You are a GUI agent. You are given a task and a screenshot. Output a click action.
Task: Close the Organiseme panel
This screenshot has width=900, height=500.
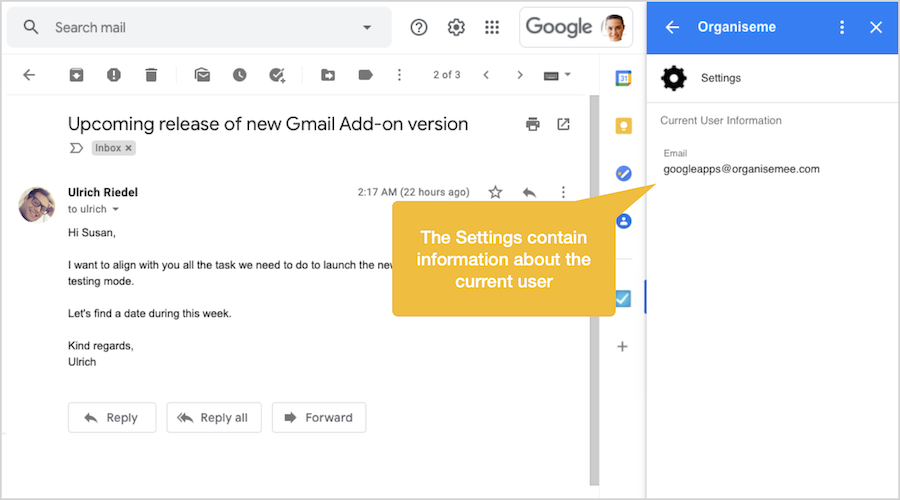click(x=876, y=27)
